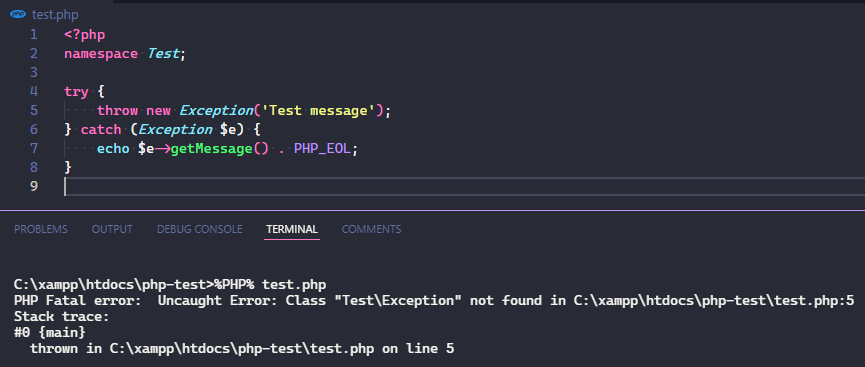Place cursor on empty line 9

click(x=463, y=187)
